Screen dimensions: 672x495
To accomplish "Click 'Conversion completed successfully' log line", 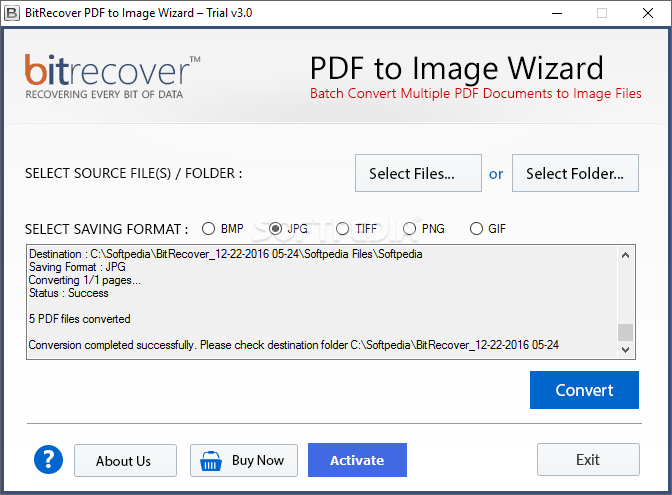I will 294,345.
